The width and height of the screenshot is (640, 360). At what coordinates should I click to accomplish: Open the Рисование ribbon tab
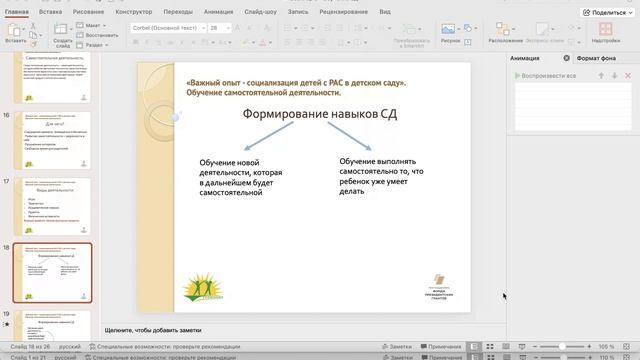89,12
